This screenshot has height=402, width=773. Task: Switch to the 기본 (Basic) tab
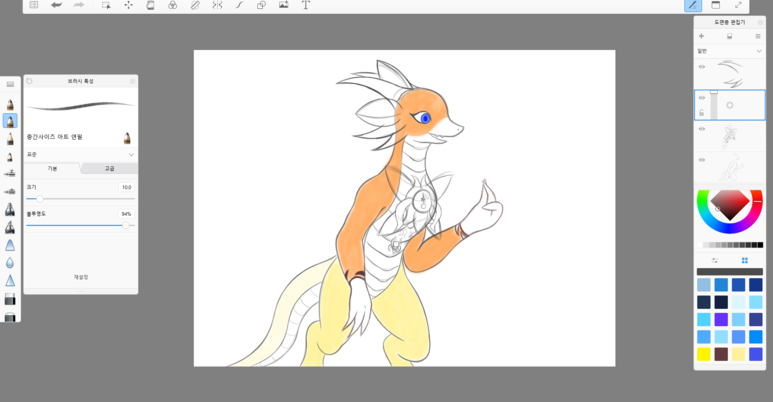point(52,169)
